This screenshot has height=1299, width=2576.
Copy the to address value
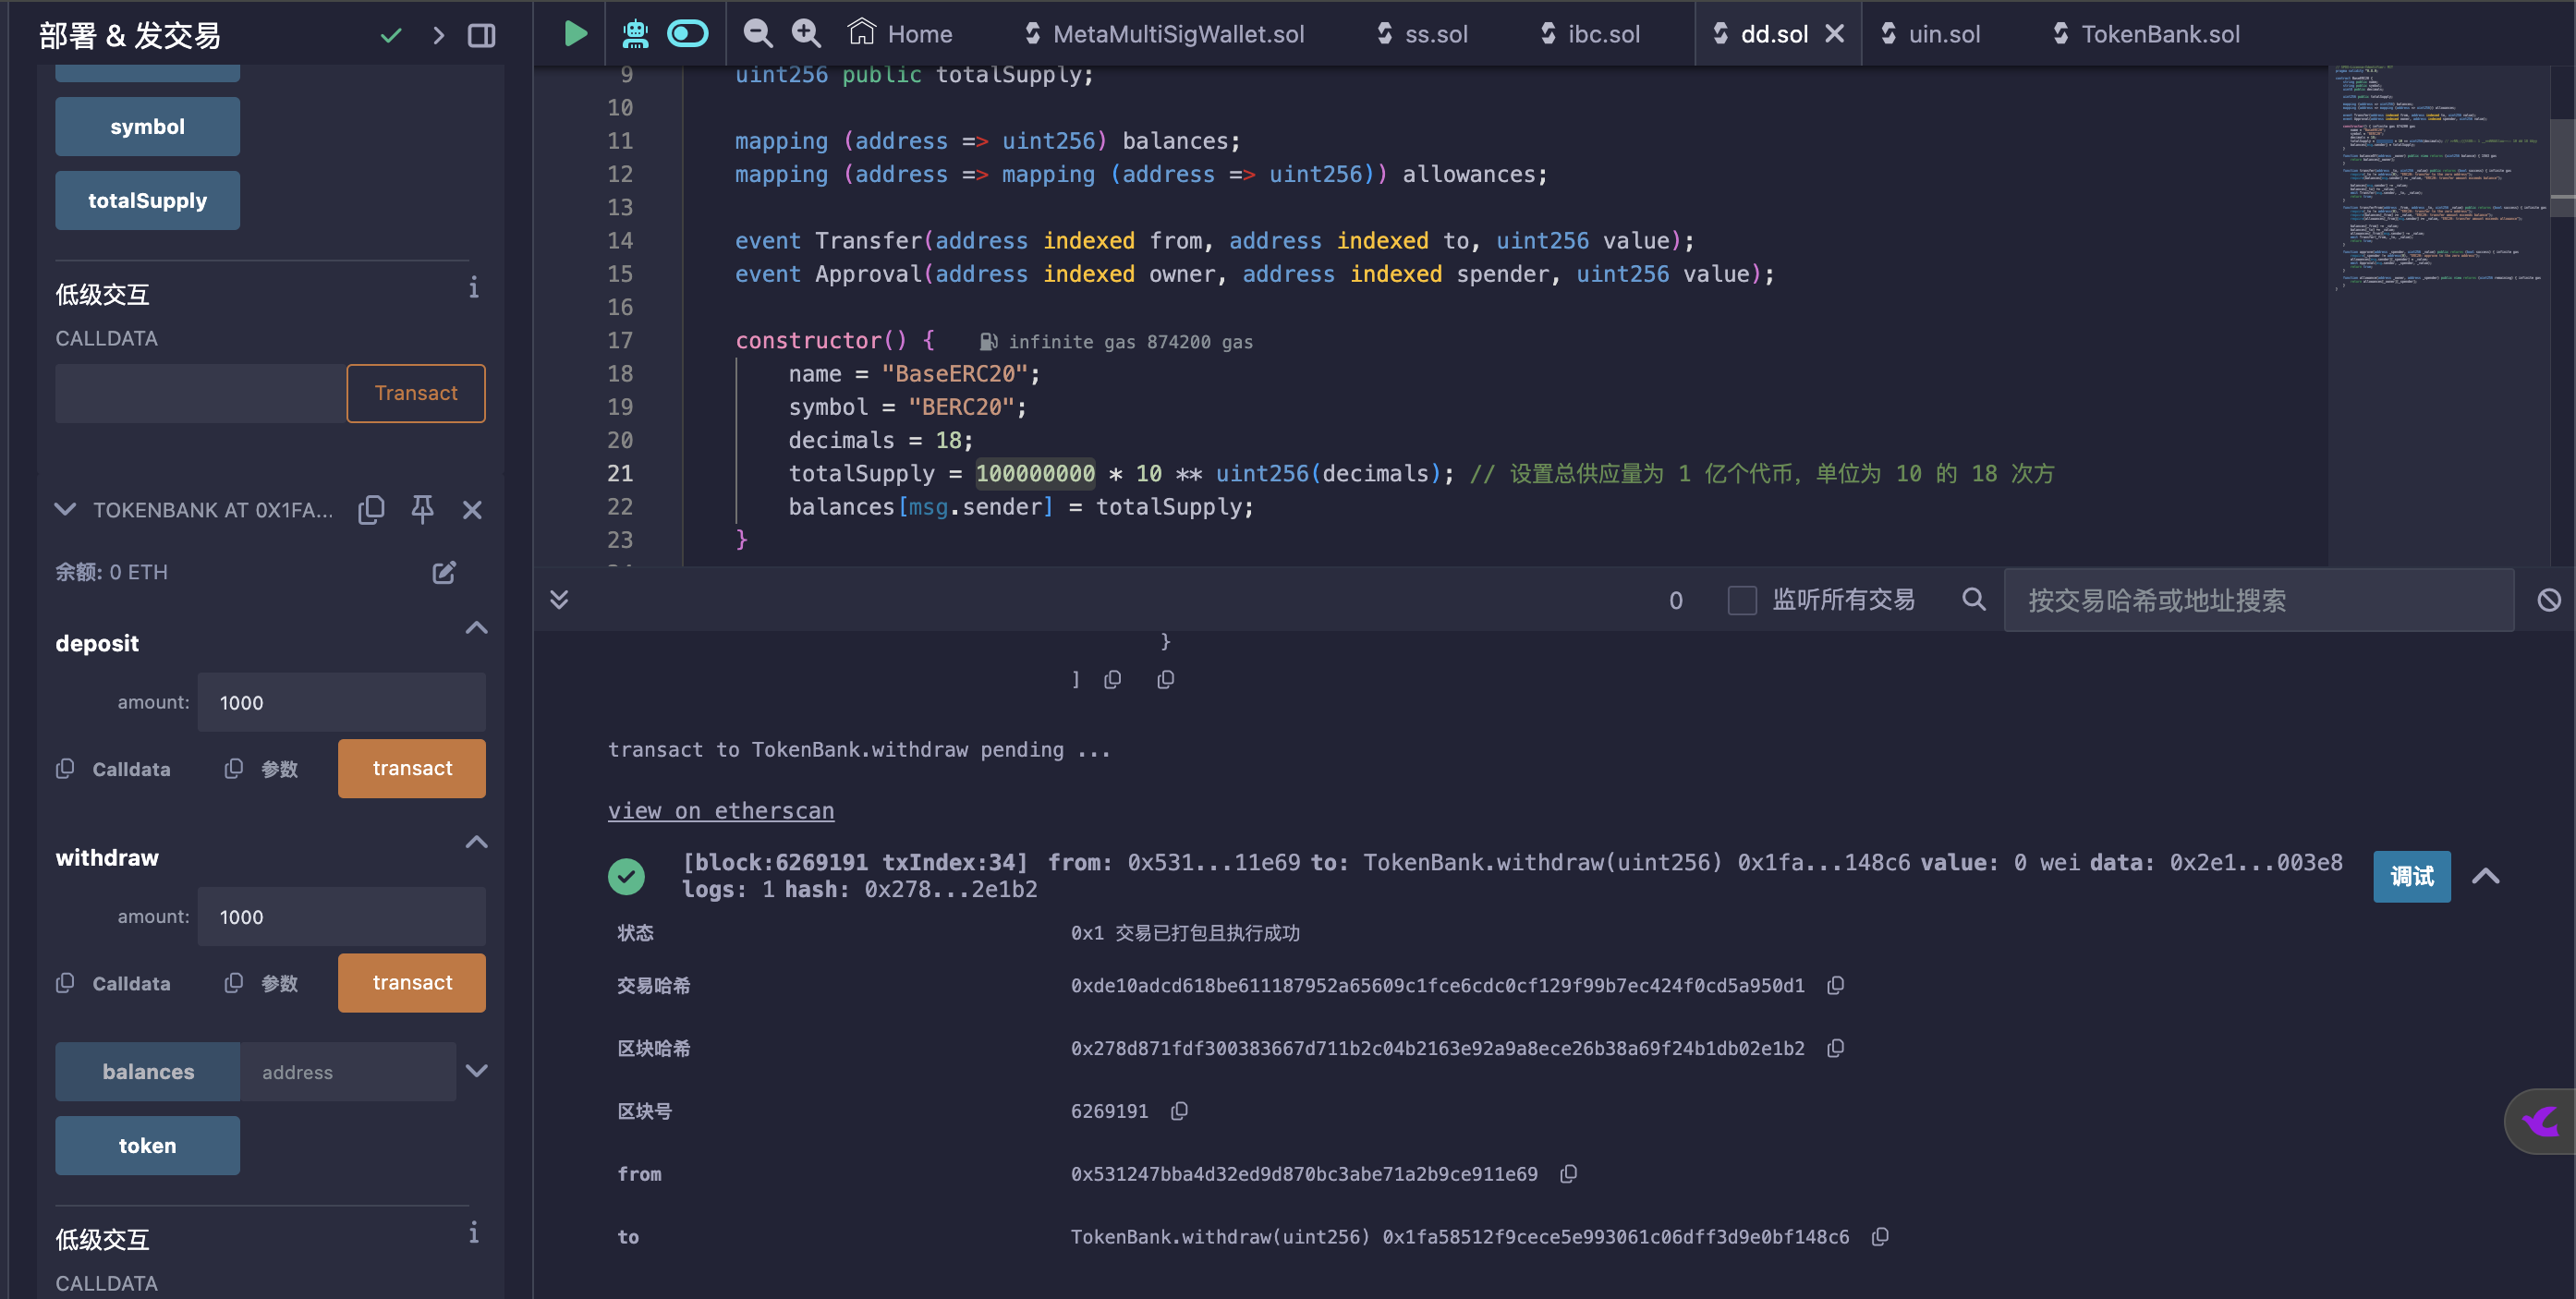click(1880, 1237)
